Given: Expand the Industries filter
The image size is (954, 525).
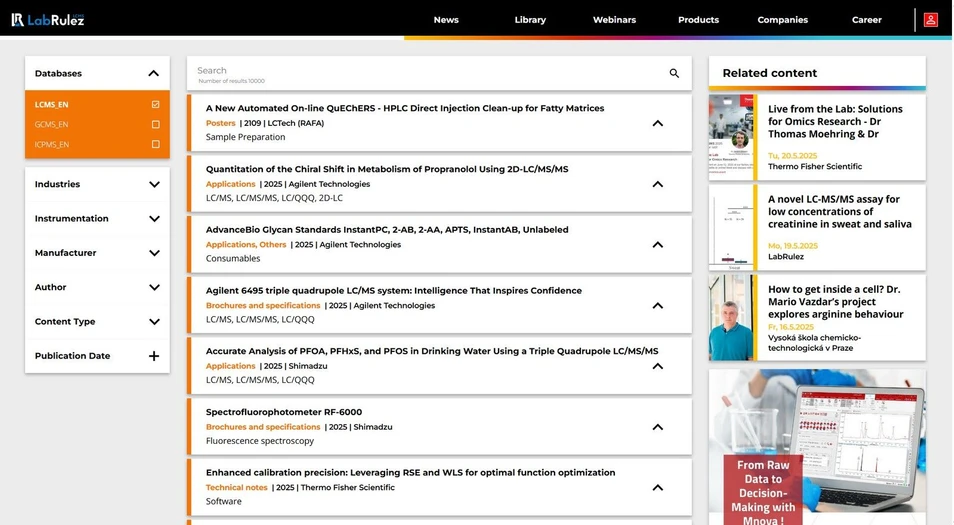Looking at the screenshot, I should coord(154,184).
